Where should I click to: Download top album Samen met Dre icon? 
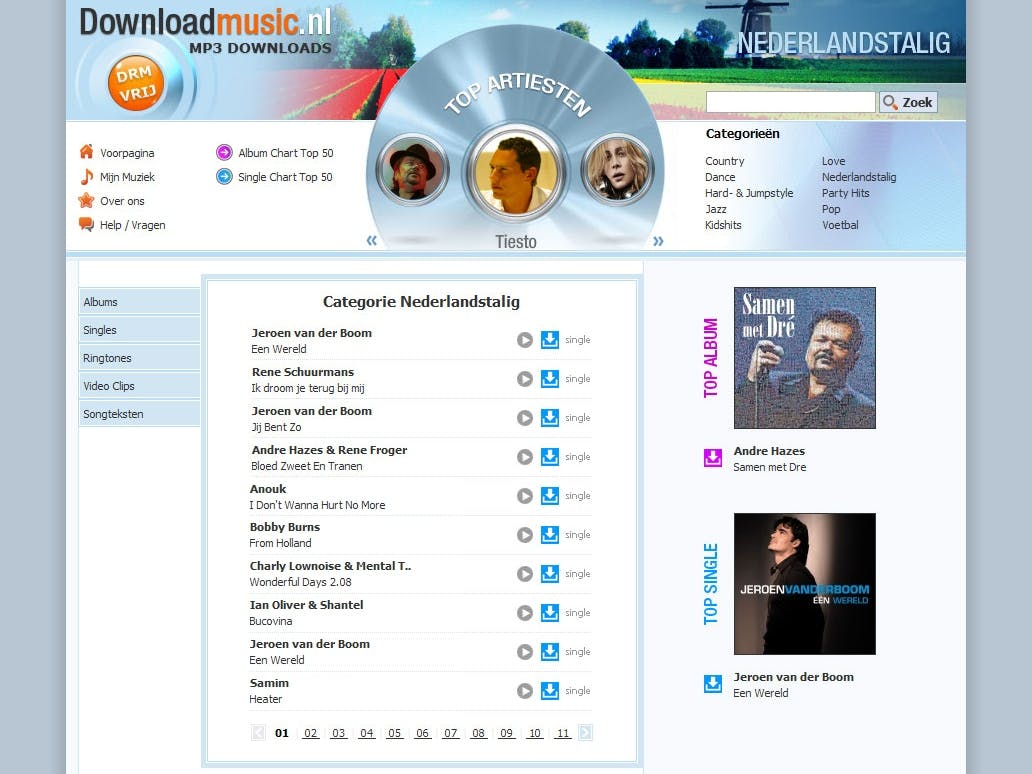(x=713, y=458)
